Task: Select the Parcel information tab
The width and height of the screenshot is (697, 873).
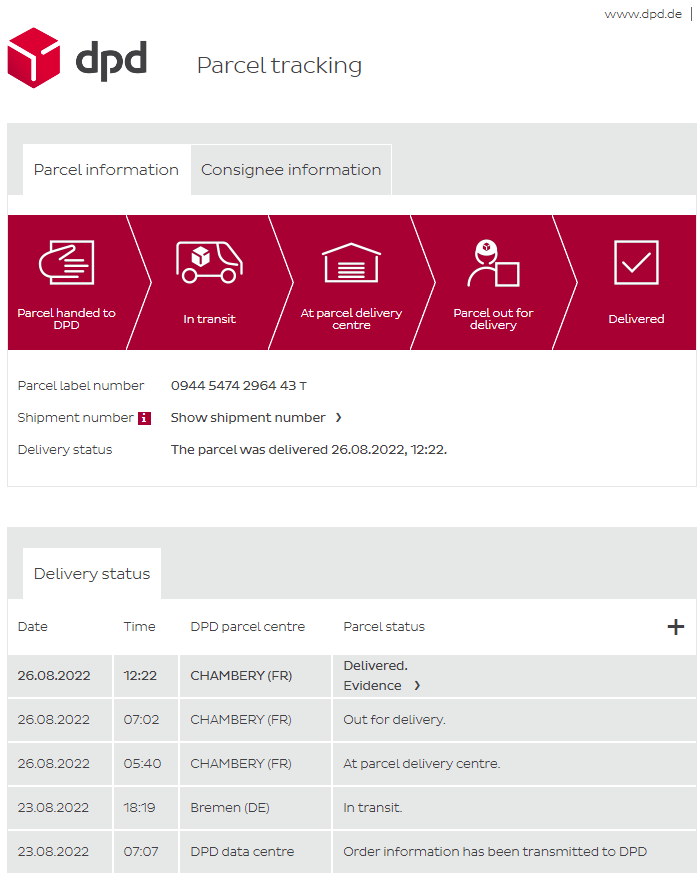Action: [x=106, y=170]
